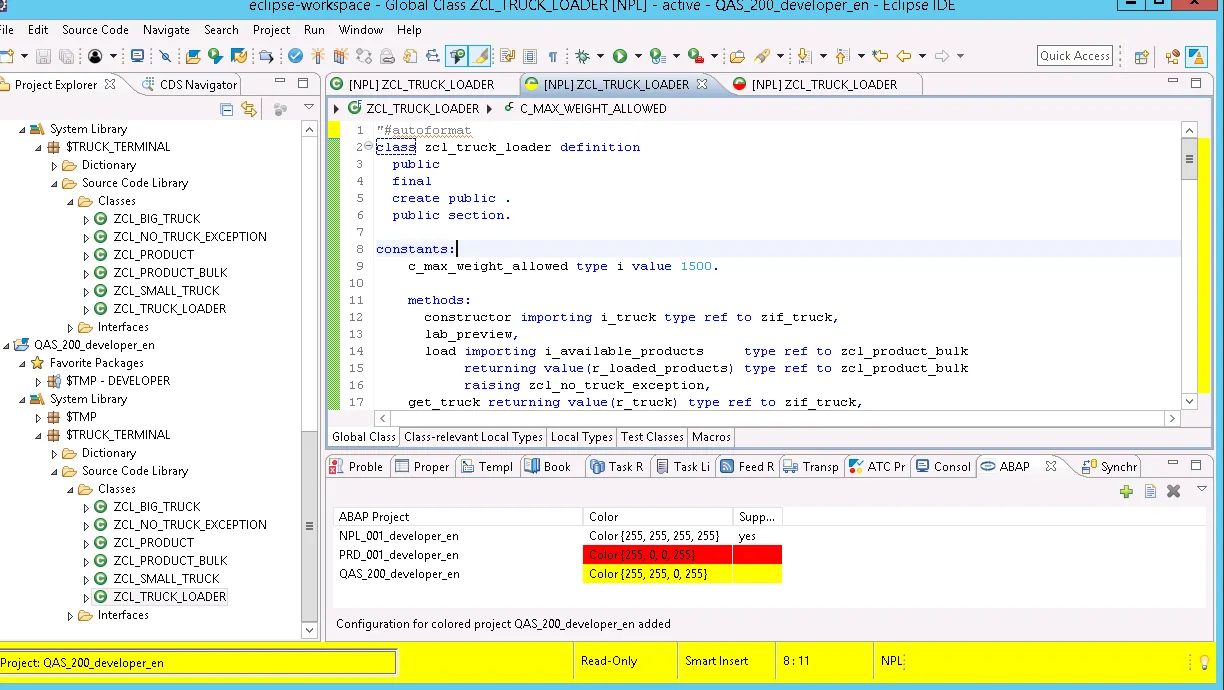This screenshot has width=1224, height=690.
Task: Click the editor vertical scrollbar thumb
Action: coord(1189,160)
